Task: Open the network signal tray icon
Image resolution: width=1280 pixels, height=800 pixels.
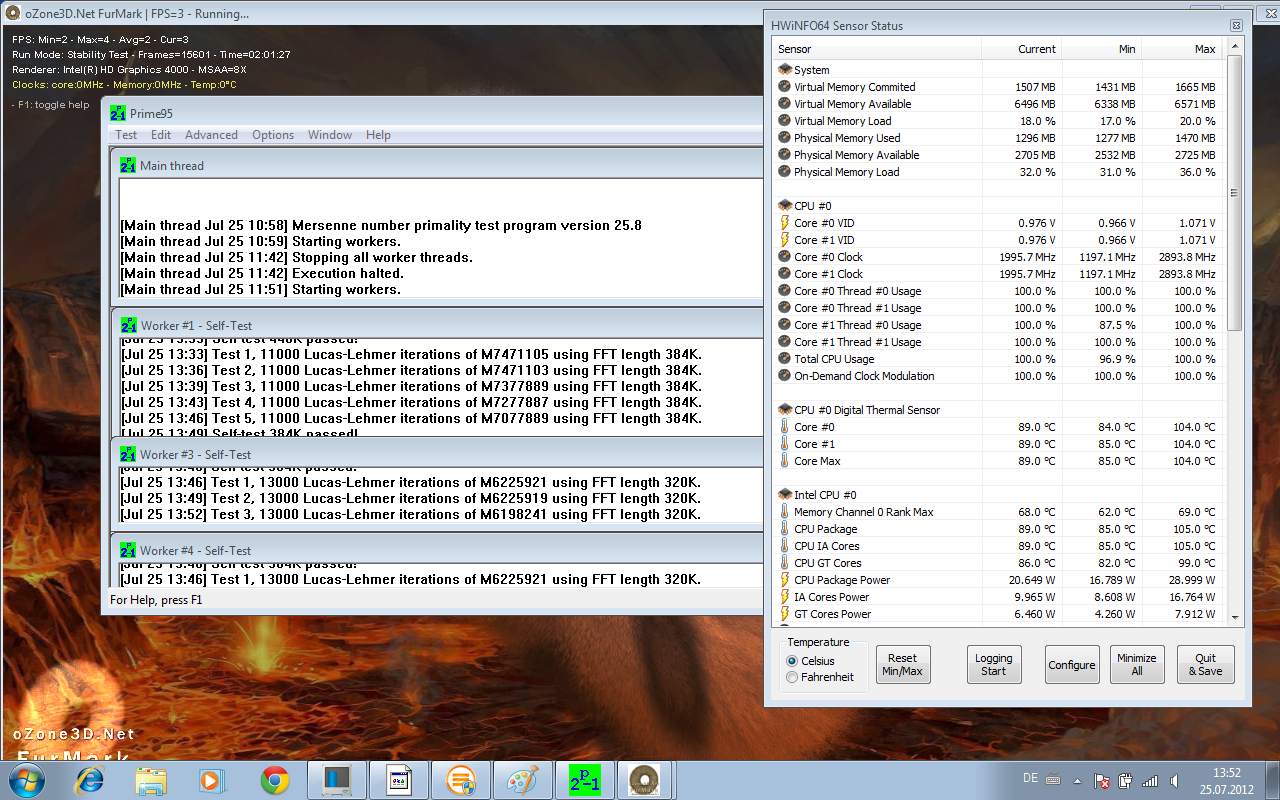Action: 1150,780
